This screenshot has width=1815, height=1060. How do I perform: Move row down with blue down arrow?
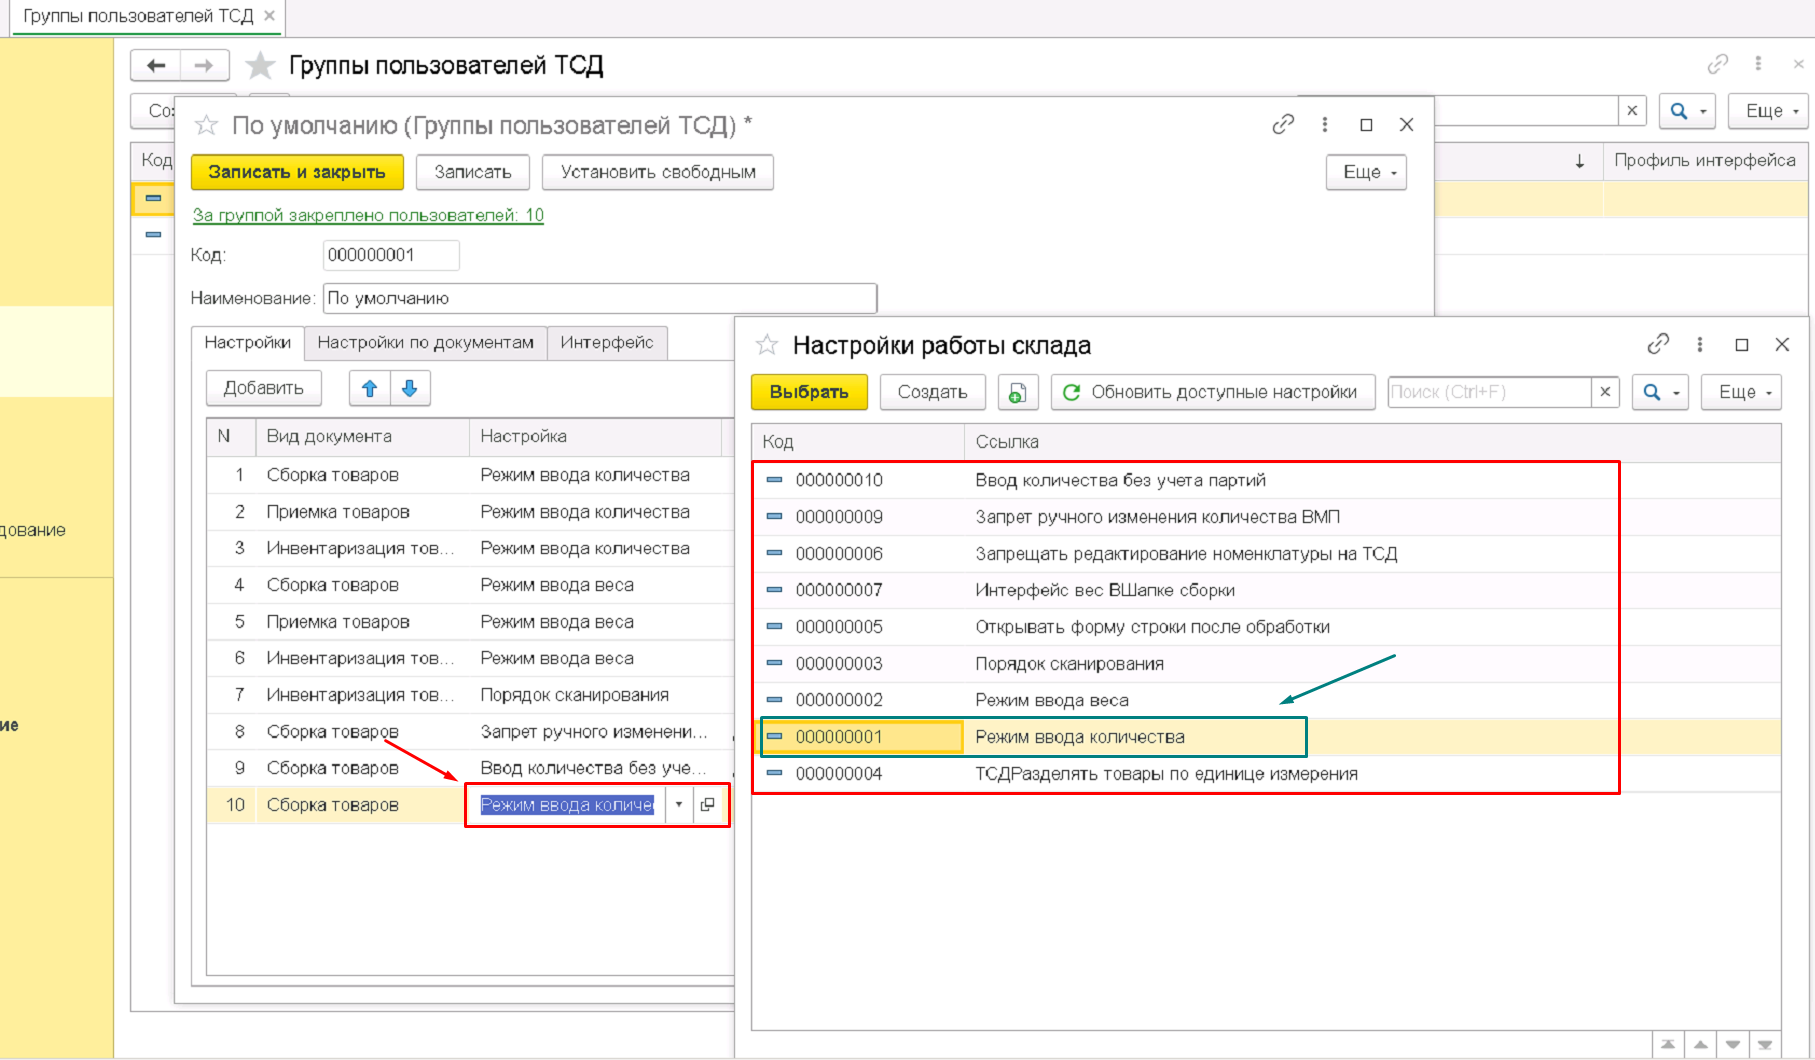tap(410, 389)
